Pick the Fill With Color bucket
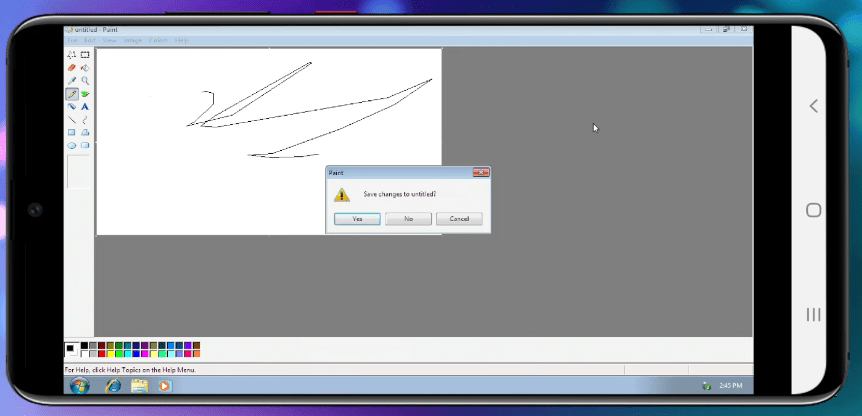The width and height of the screenshot is (862, 416). point(85,68)
